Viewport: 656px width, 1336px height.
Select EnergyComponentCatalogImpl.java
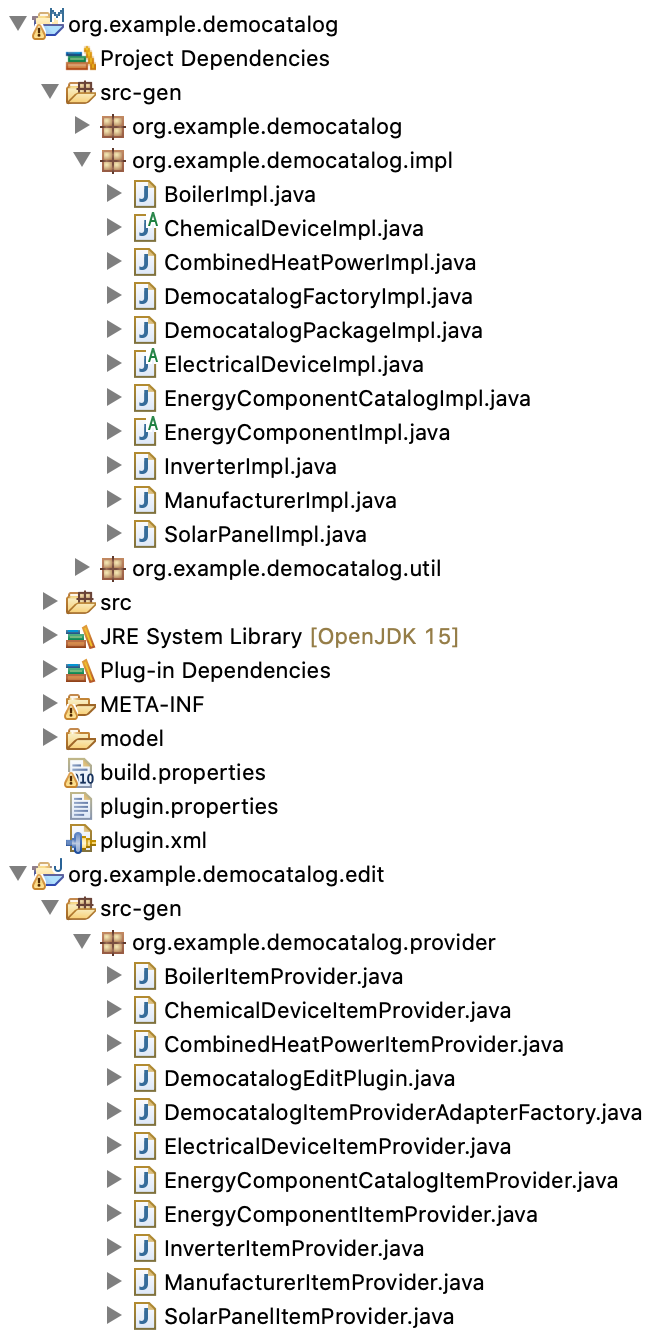point(347,398)
